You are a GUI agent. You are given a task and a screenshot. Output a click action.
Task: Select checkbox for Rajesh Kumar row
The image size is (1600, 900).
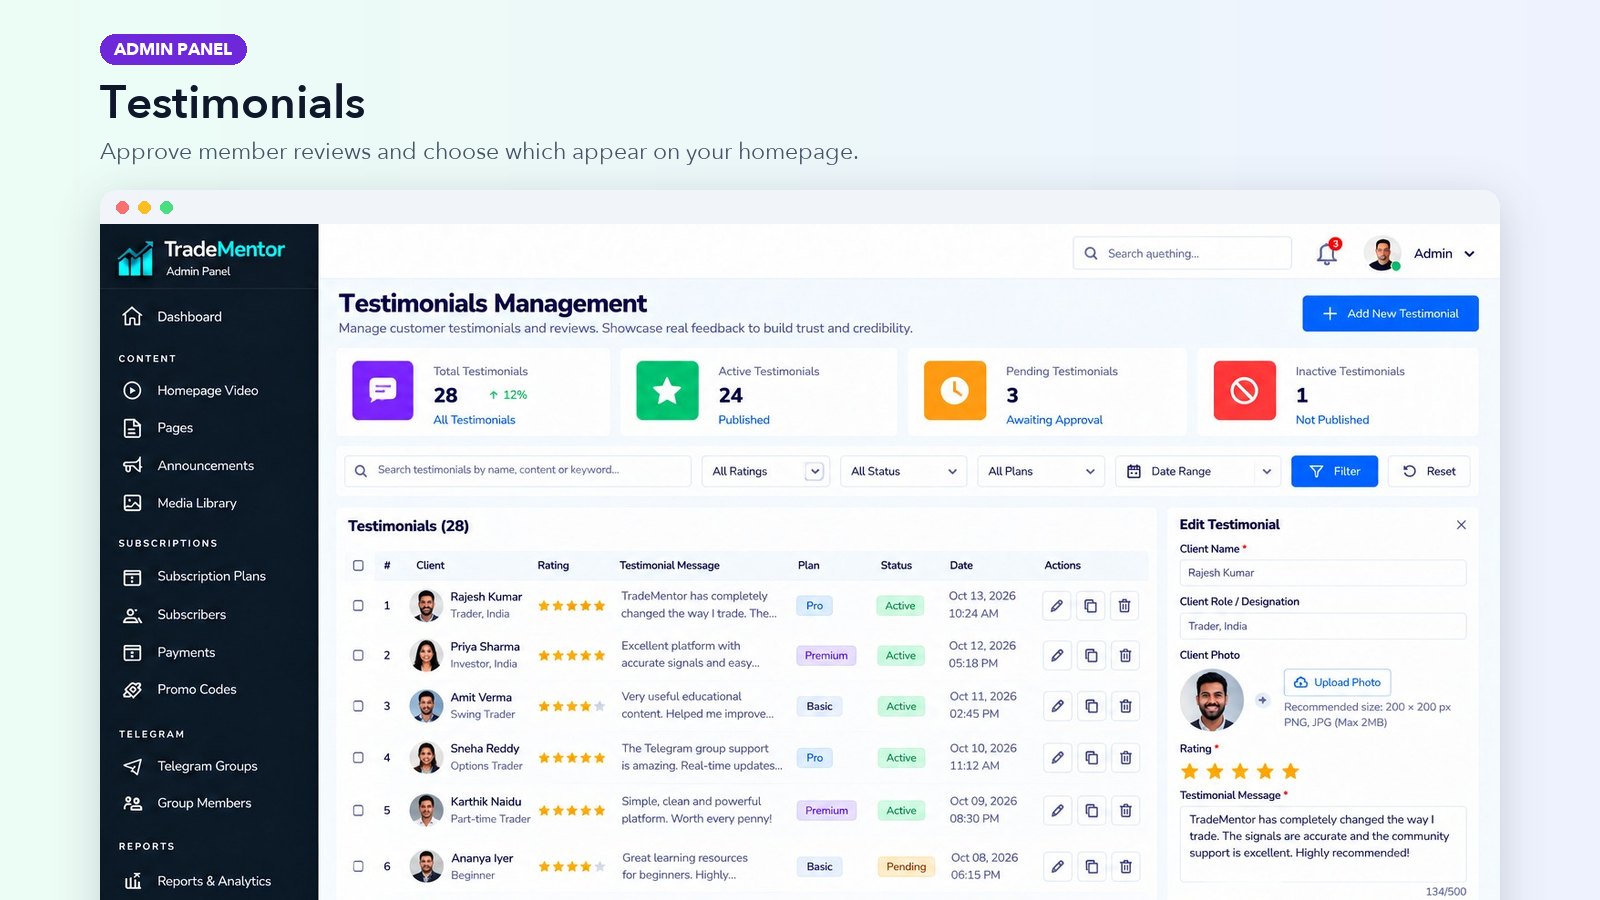[358, 606]
